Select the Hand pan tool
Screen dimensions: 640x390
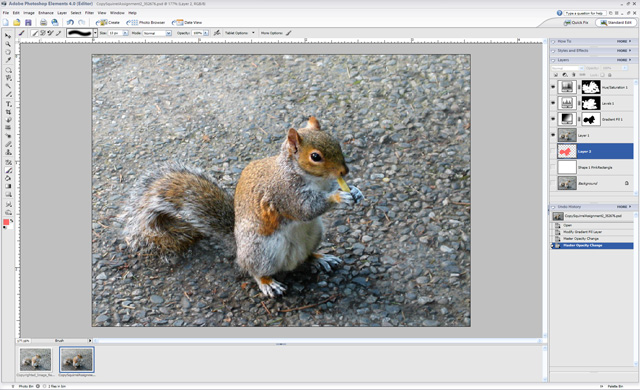(8, 52)
